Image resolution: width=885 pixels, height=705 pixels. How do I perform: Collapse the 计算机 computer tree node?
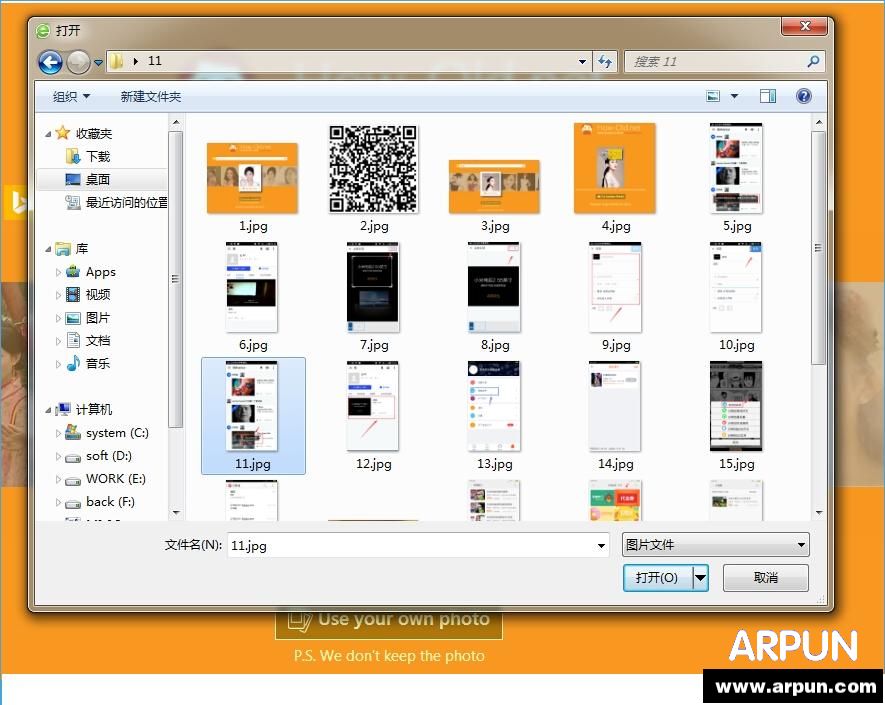[x=48, y=410]
